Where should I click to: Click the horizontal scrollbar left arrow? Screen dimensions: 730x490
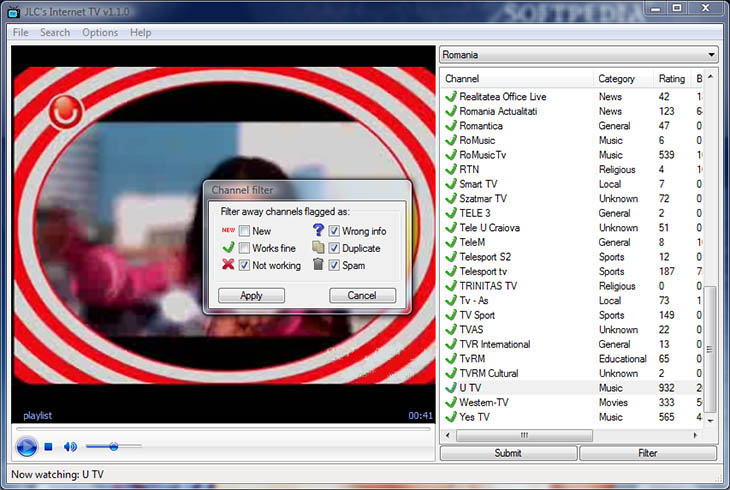tap(448, 436)
